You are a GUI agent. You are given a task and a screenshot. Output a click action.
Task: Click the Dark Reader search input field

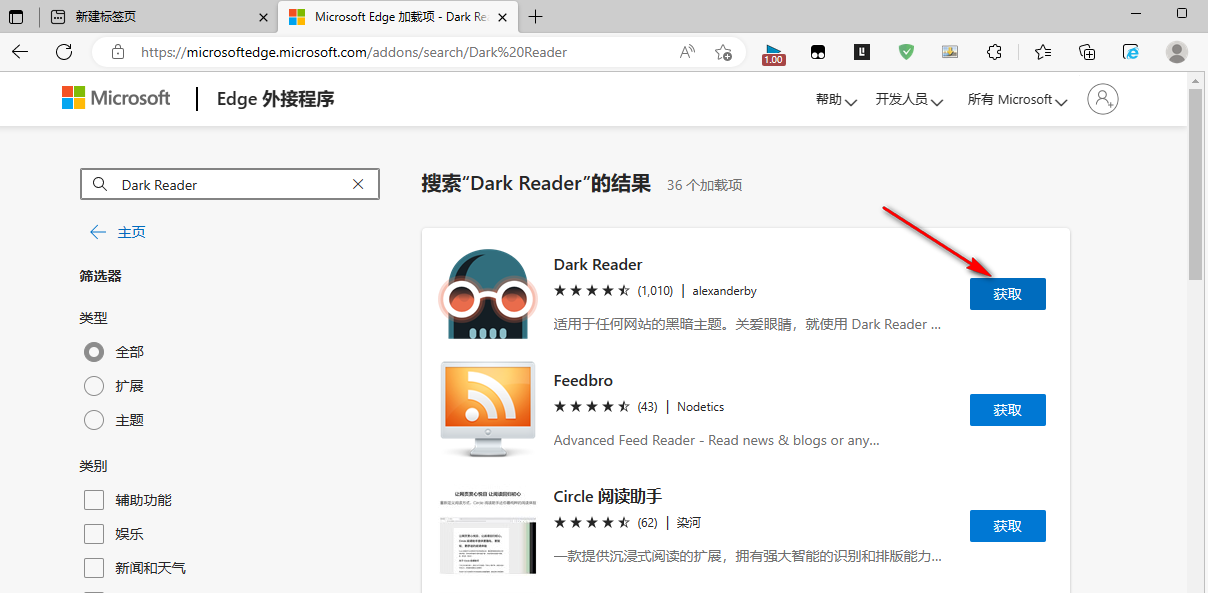(x=230, y=185)
